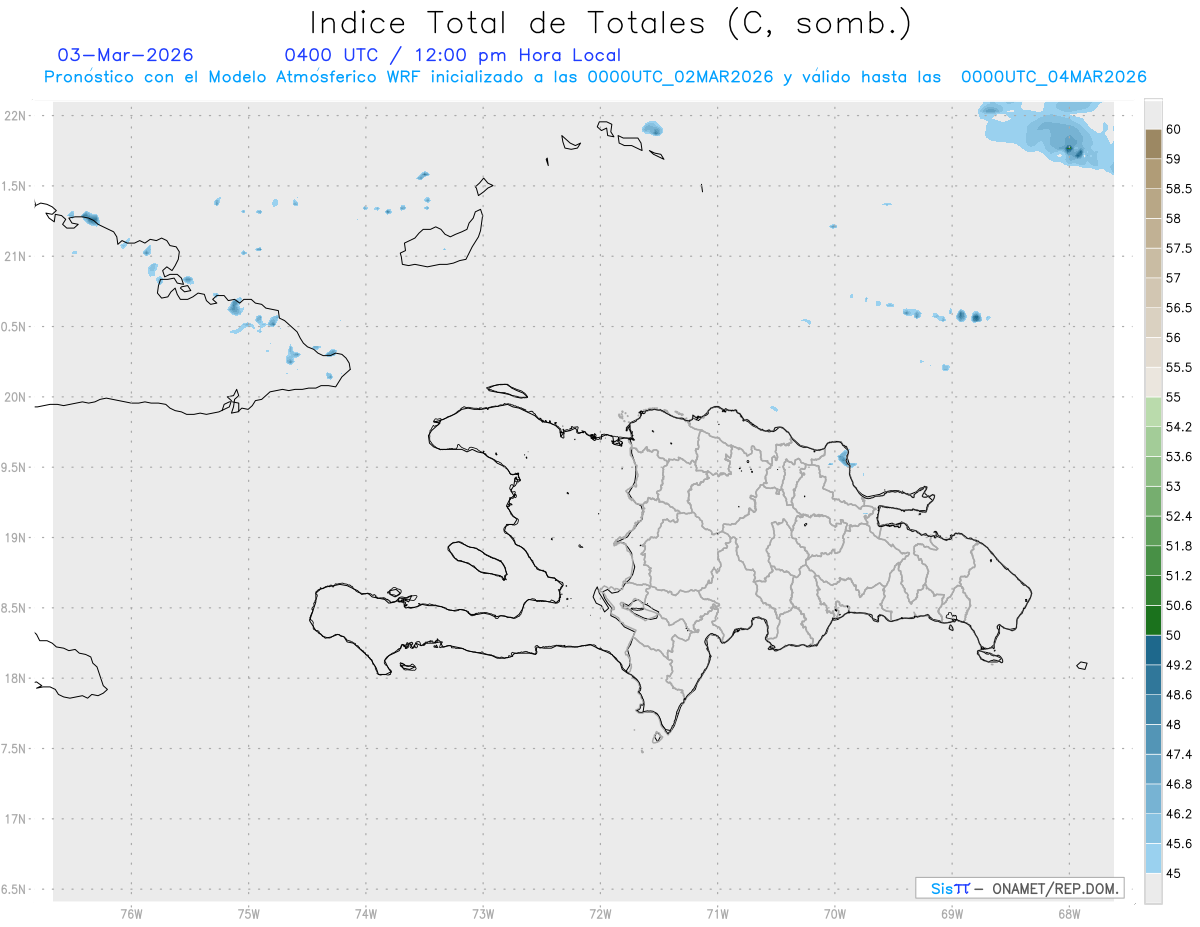Click the '46.8' colorbar label
The image size is (1200, 927).
tap(1178, 784)
